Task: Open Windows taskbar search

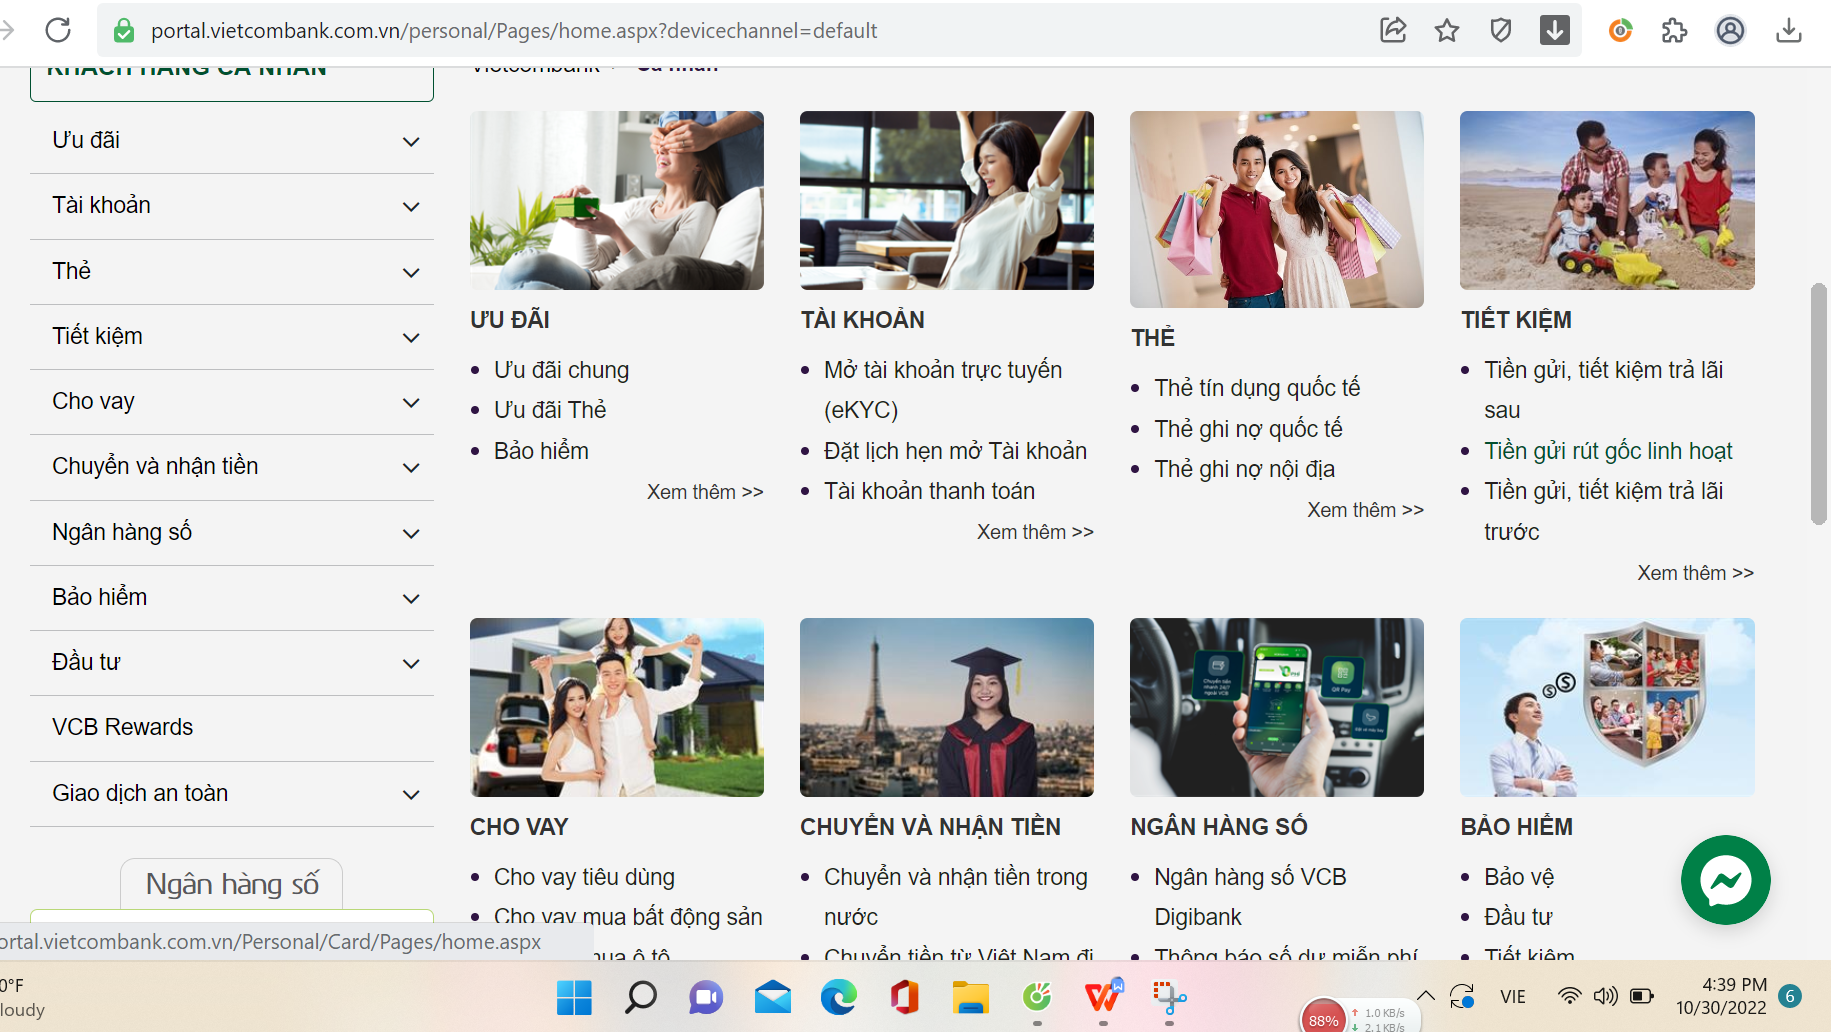Action: tap(640, 997)
